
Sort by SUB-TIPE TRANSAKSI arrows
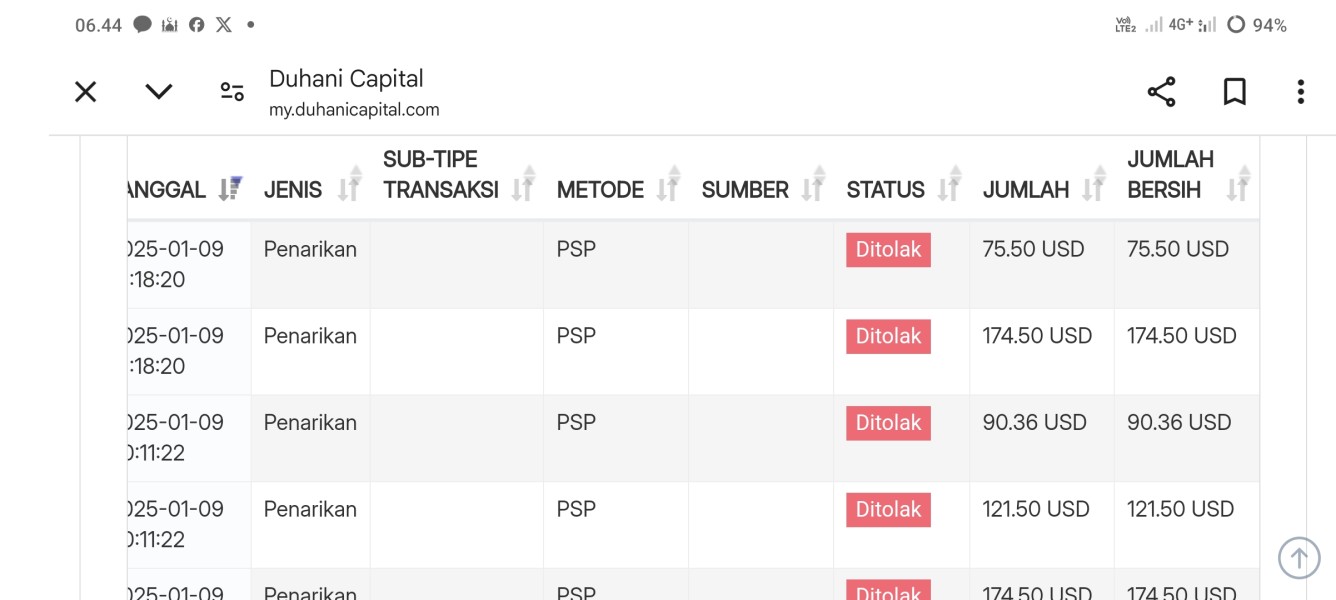point(522,183)
